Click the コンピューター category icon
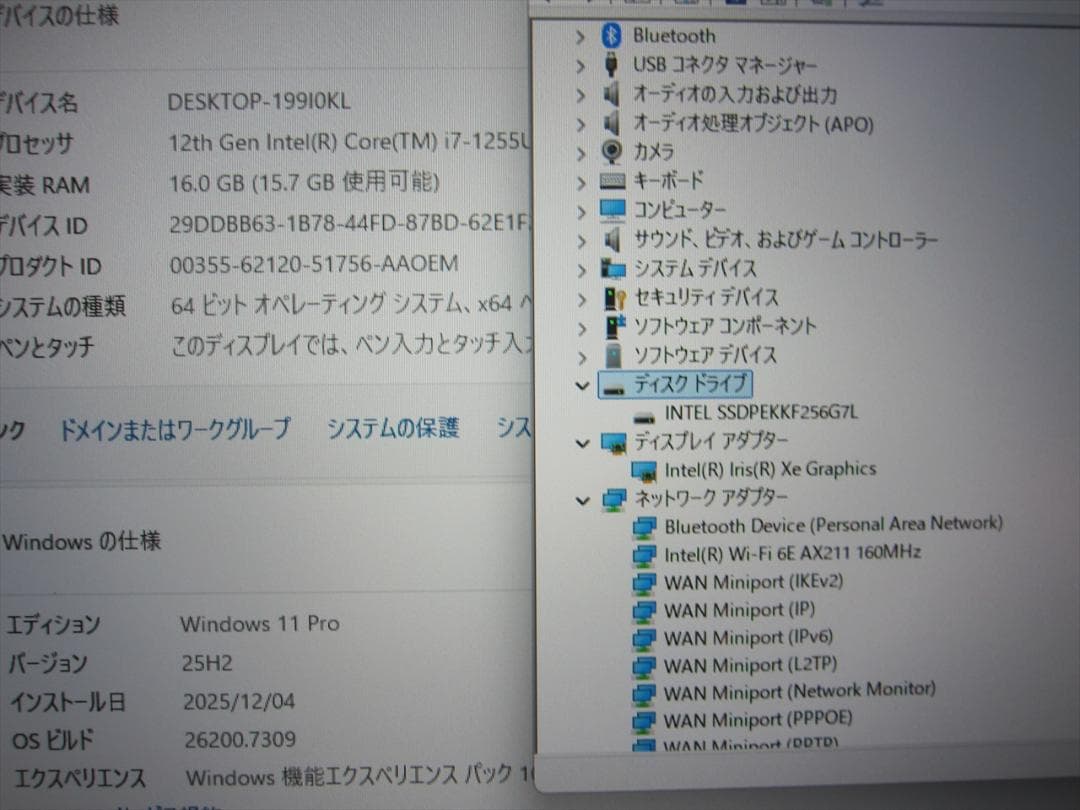 [x=613, y=210]
